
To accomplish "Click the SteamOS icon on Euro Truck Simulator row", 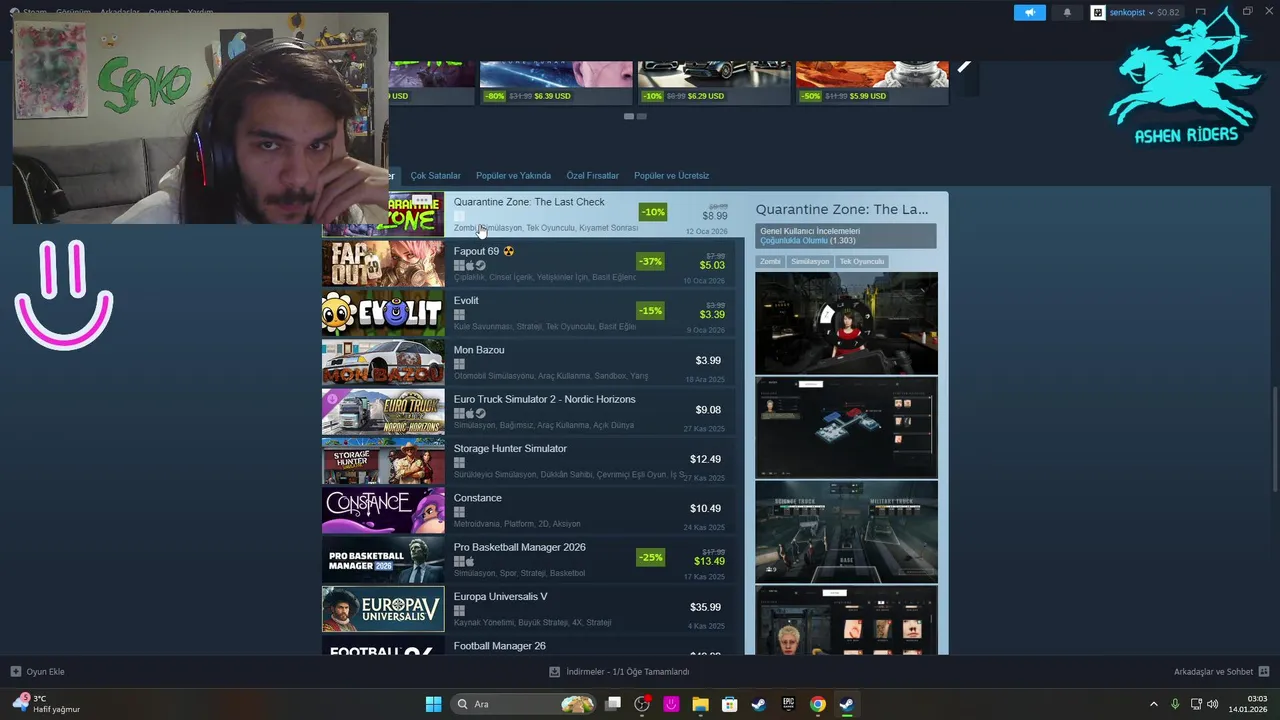I will (480, 414).
